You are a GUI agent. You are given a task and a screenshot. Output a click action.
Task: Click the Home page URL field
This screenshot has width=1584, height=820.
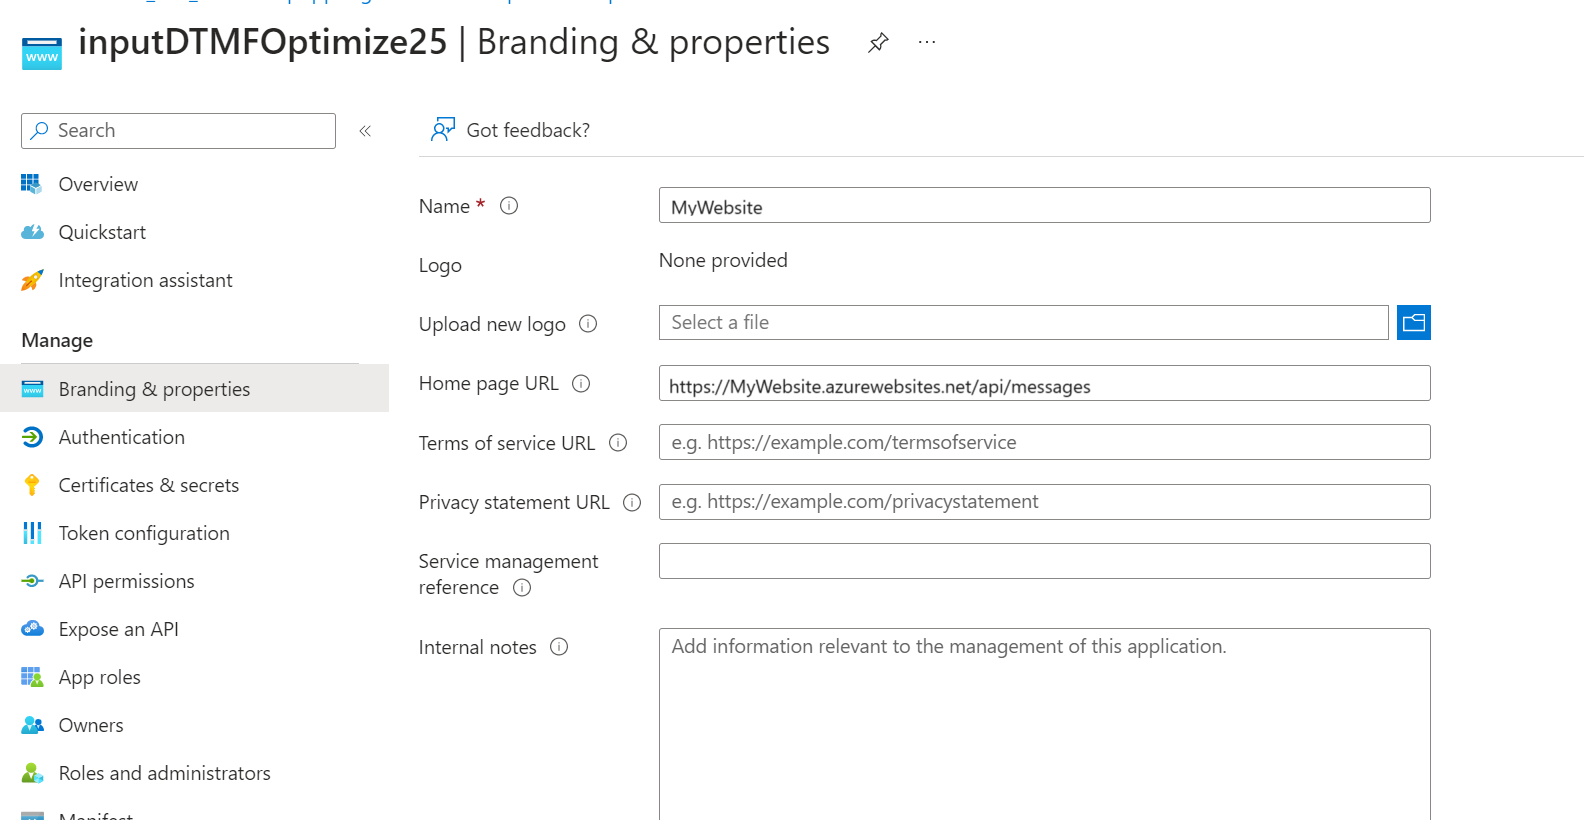1044,383
